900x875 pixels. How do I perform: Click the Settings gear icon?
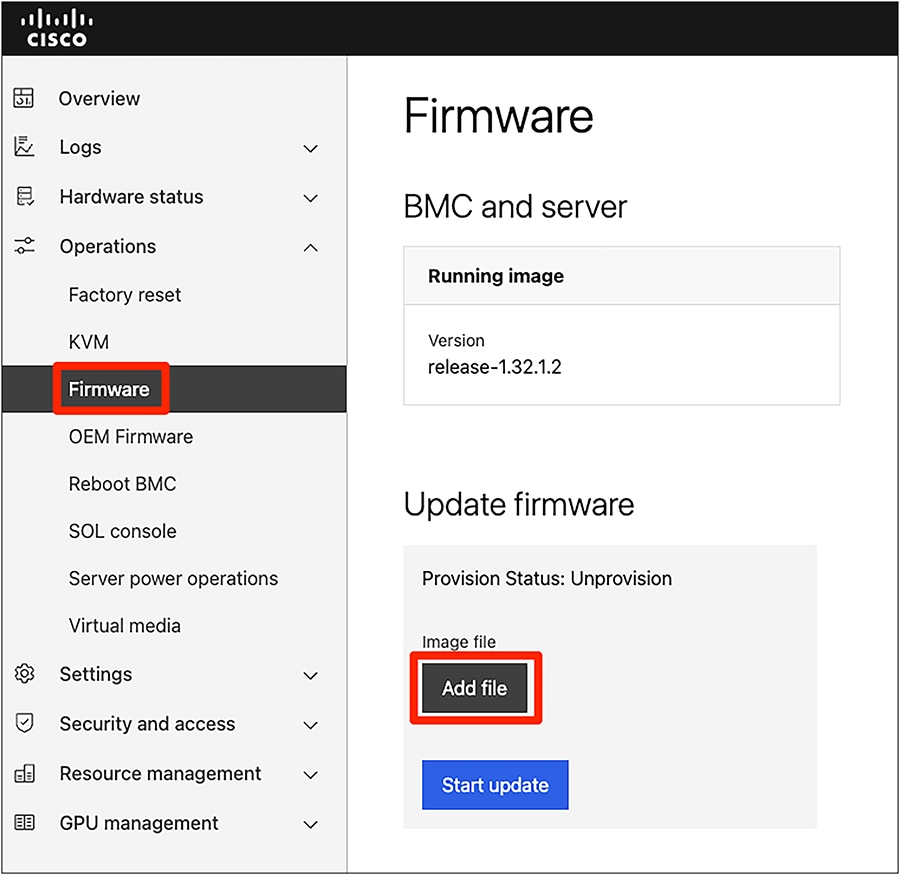click(24, 675)
